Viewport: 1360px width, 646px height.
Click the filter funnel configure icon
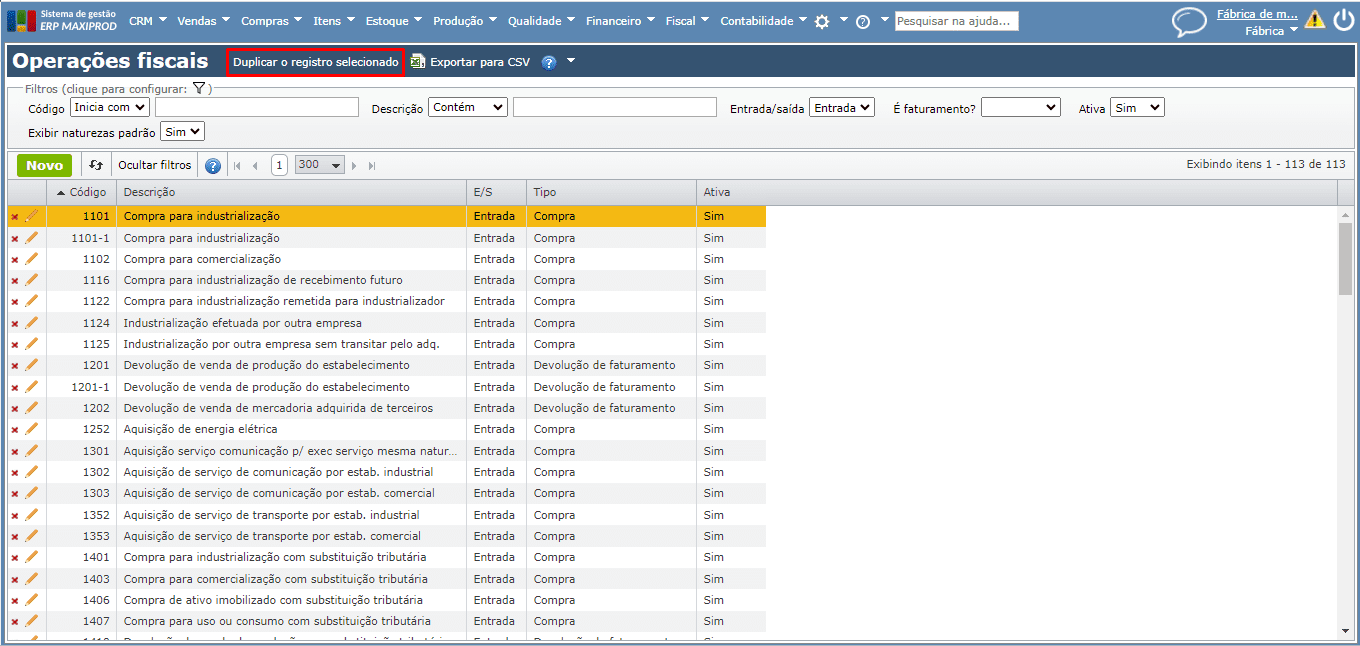coord(199,89)
